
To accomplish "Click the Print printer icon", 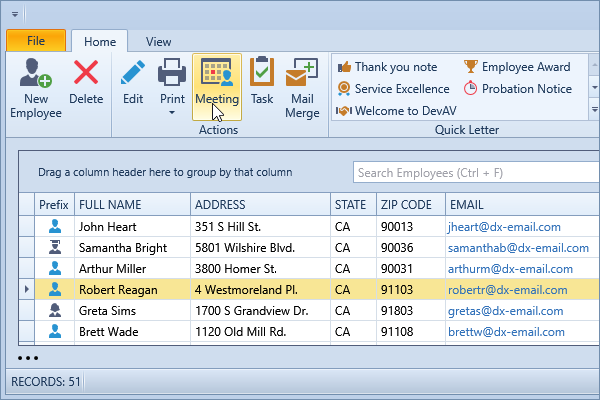I will [x=172, y=72].
